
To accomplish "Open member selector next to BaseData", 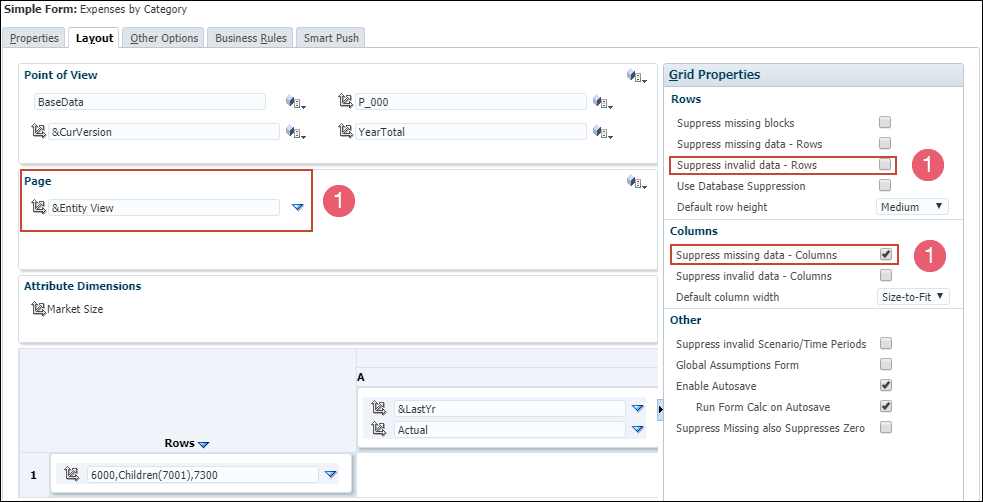I will pyautogui.click(x=296, y=102).
